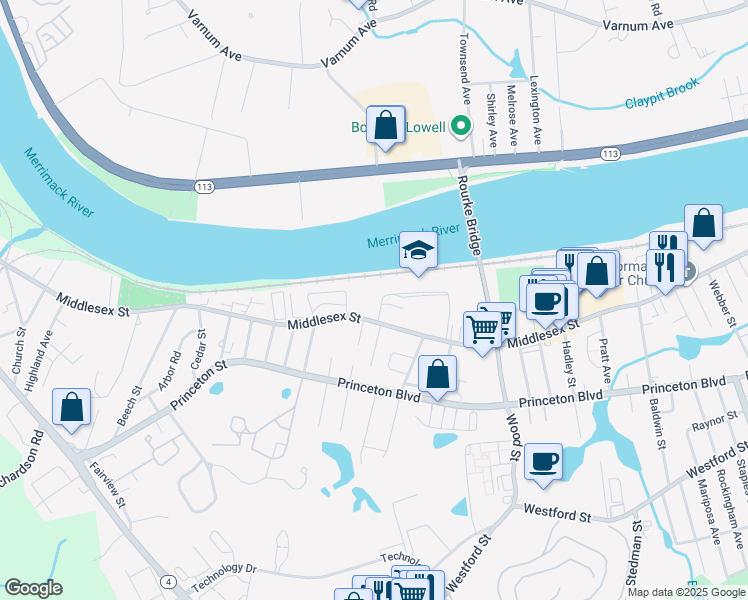Open the green location pin by Lowell
Viewport: 748px width, 600px height.
tap(461, 127)
